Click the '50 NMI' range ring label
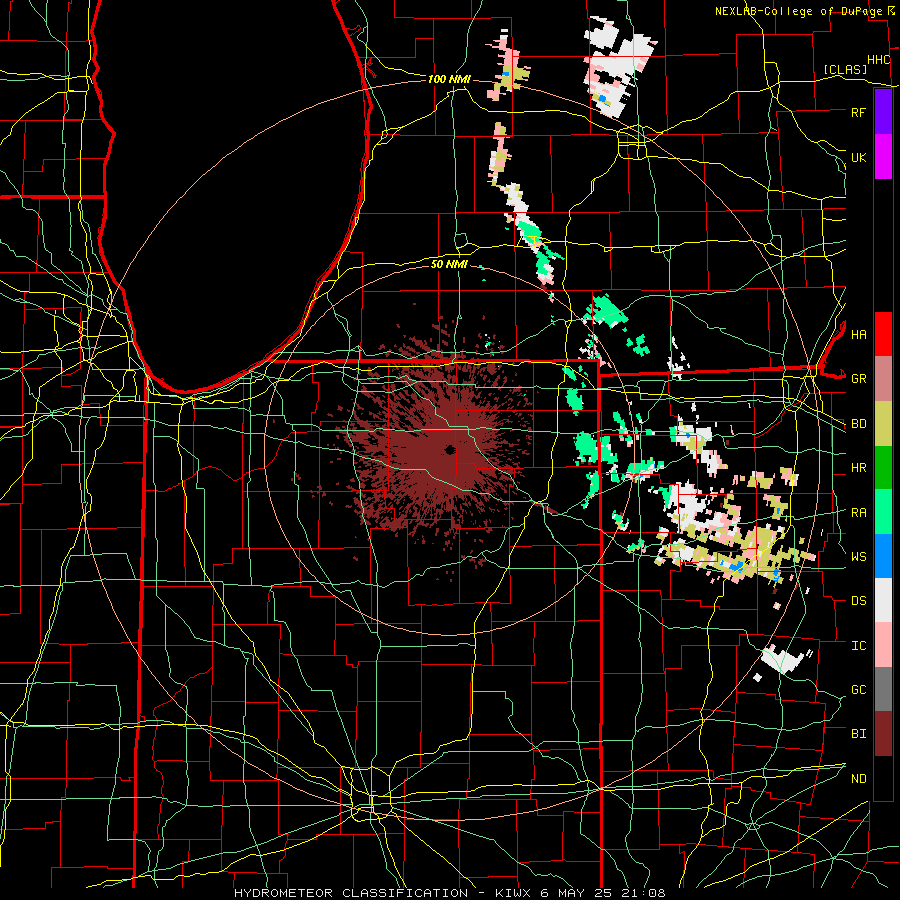900x900 pixels. click(x=449, y=264)
